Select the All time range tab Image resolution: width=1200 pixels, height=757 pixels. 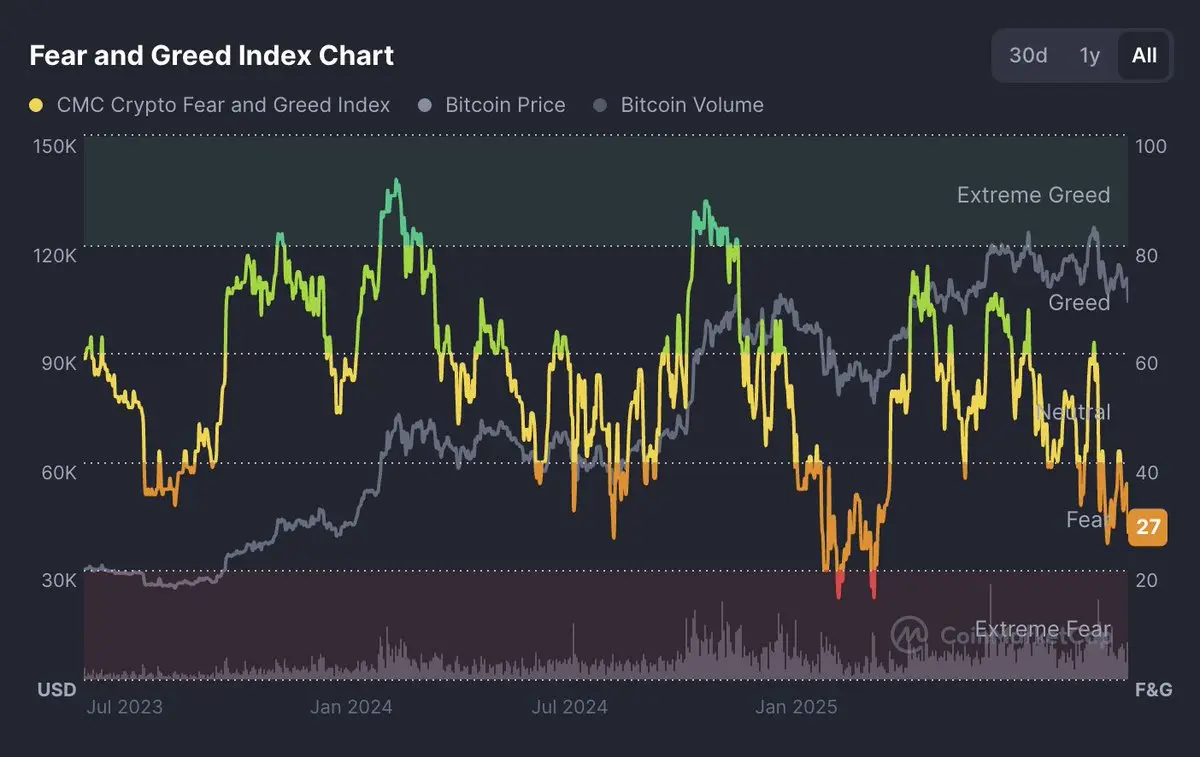coord(1144,55)
